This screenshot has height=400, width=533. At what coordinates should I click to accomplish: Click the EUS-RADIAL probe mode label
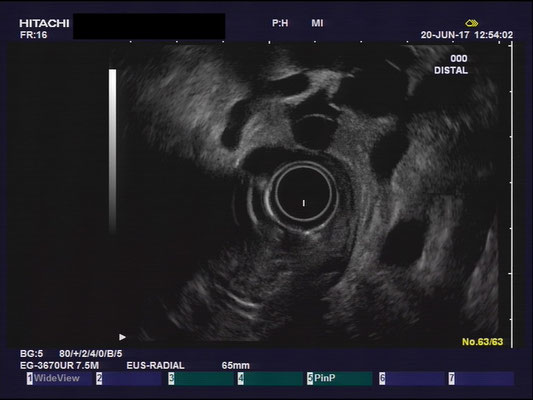click(155, 366)
